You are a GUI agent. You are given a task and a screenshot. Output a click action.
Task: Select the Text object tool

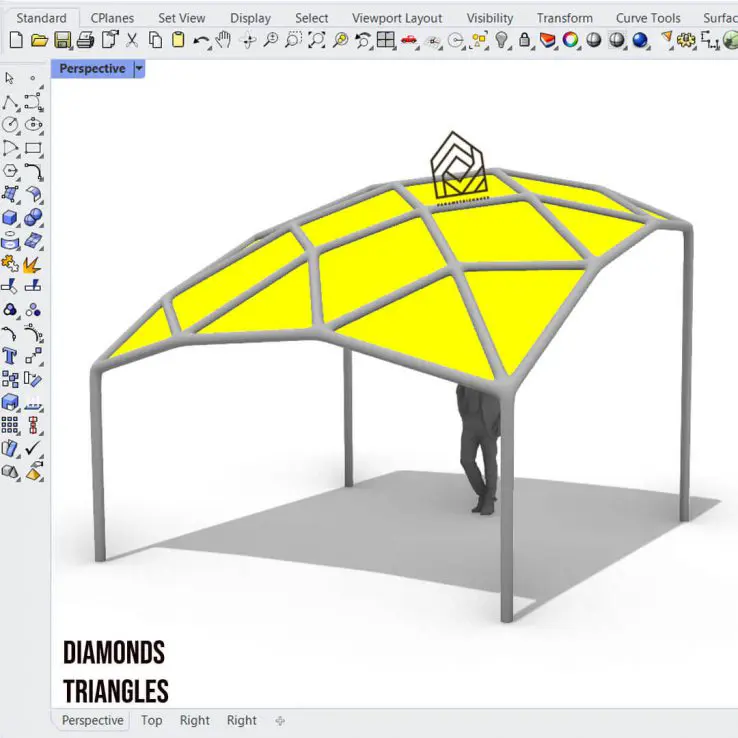(11, 356)
